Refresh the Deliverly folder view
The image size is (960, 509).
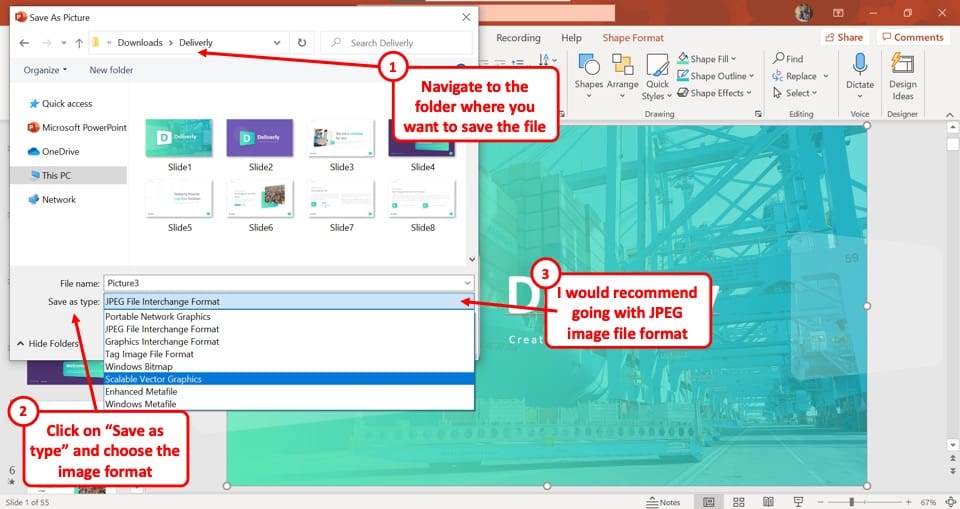[x=302, y=43]
